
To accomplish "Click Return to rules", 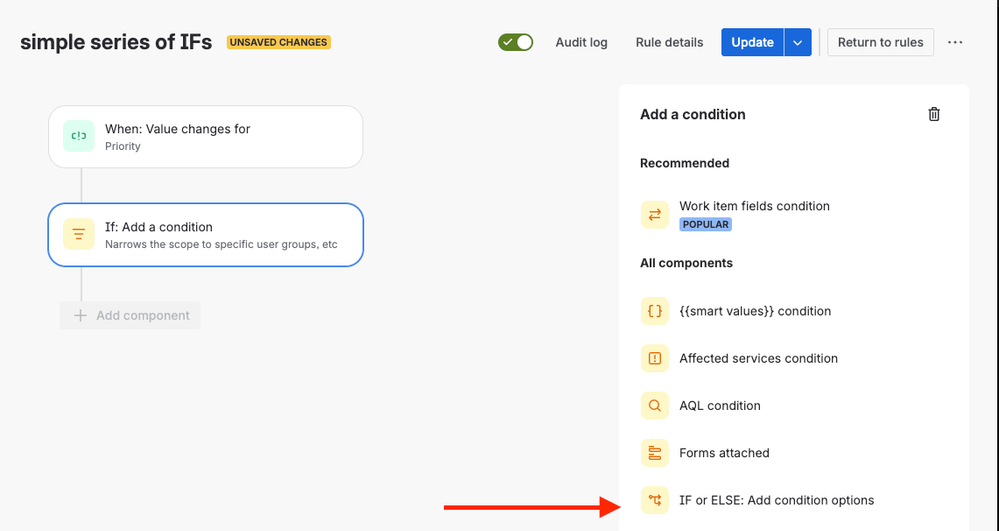I will coord(880,42).
